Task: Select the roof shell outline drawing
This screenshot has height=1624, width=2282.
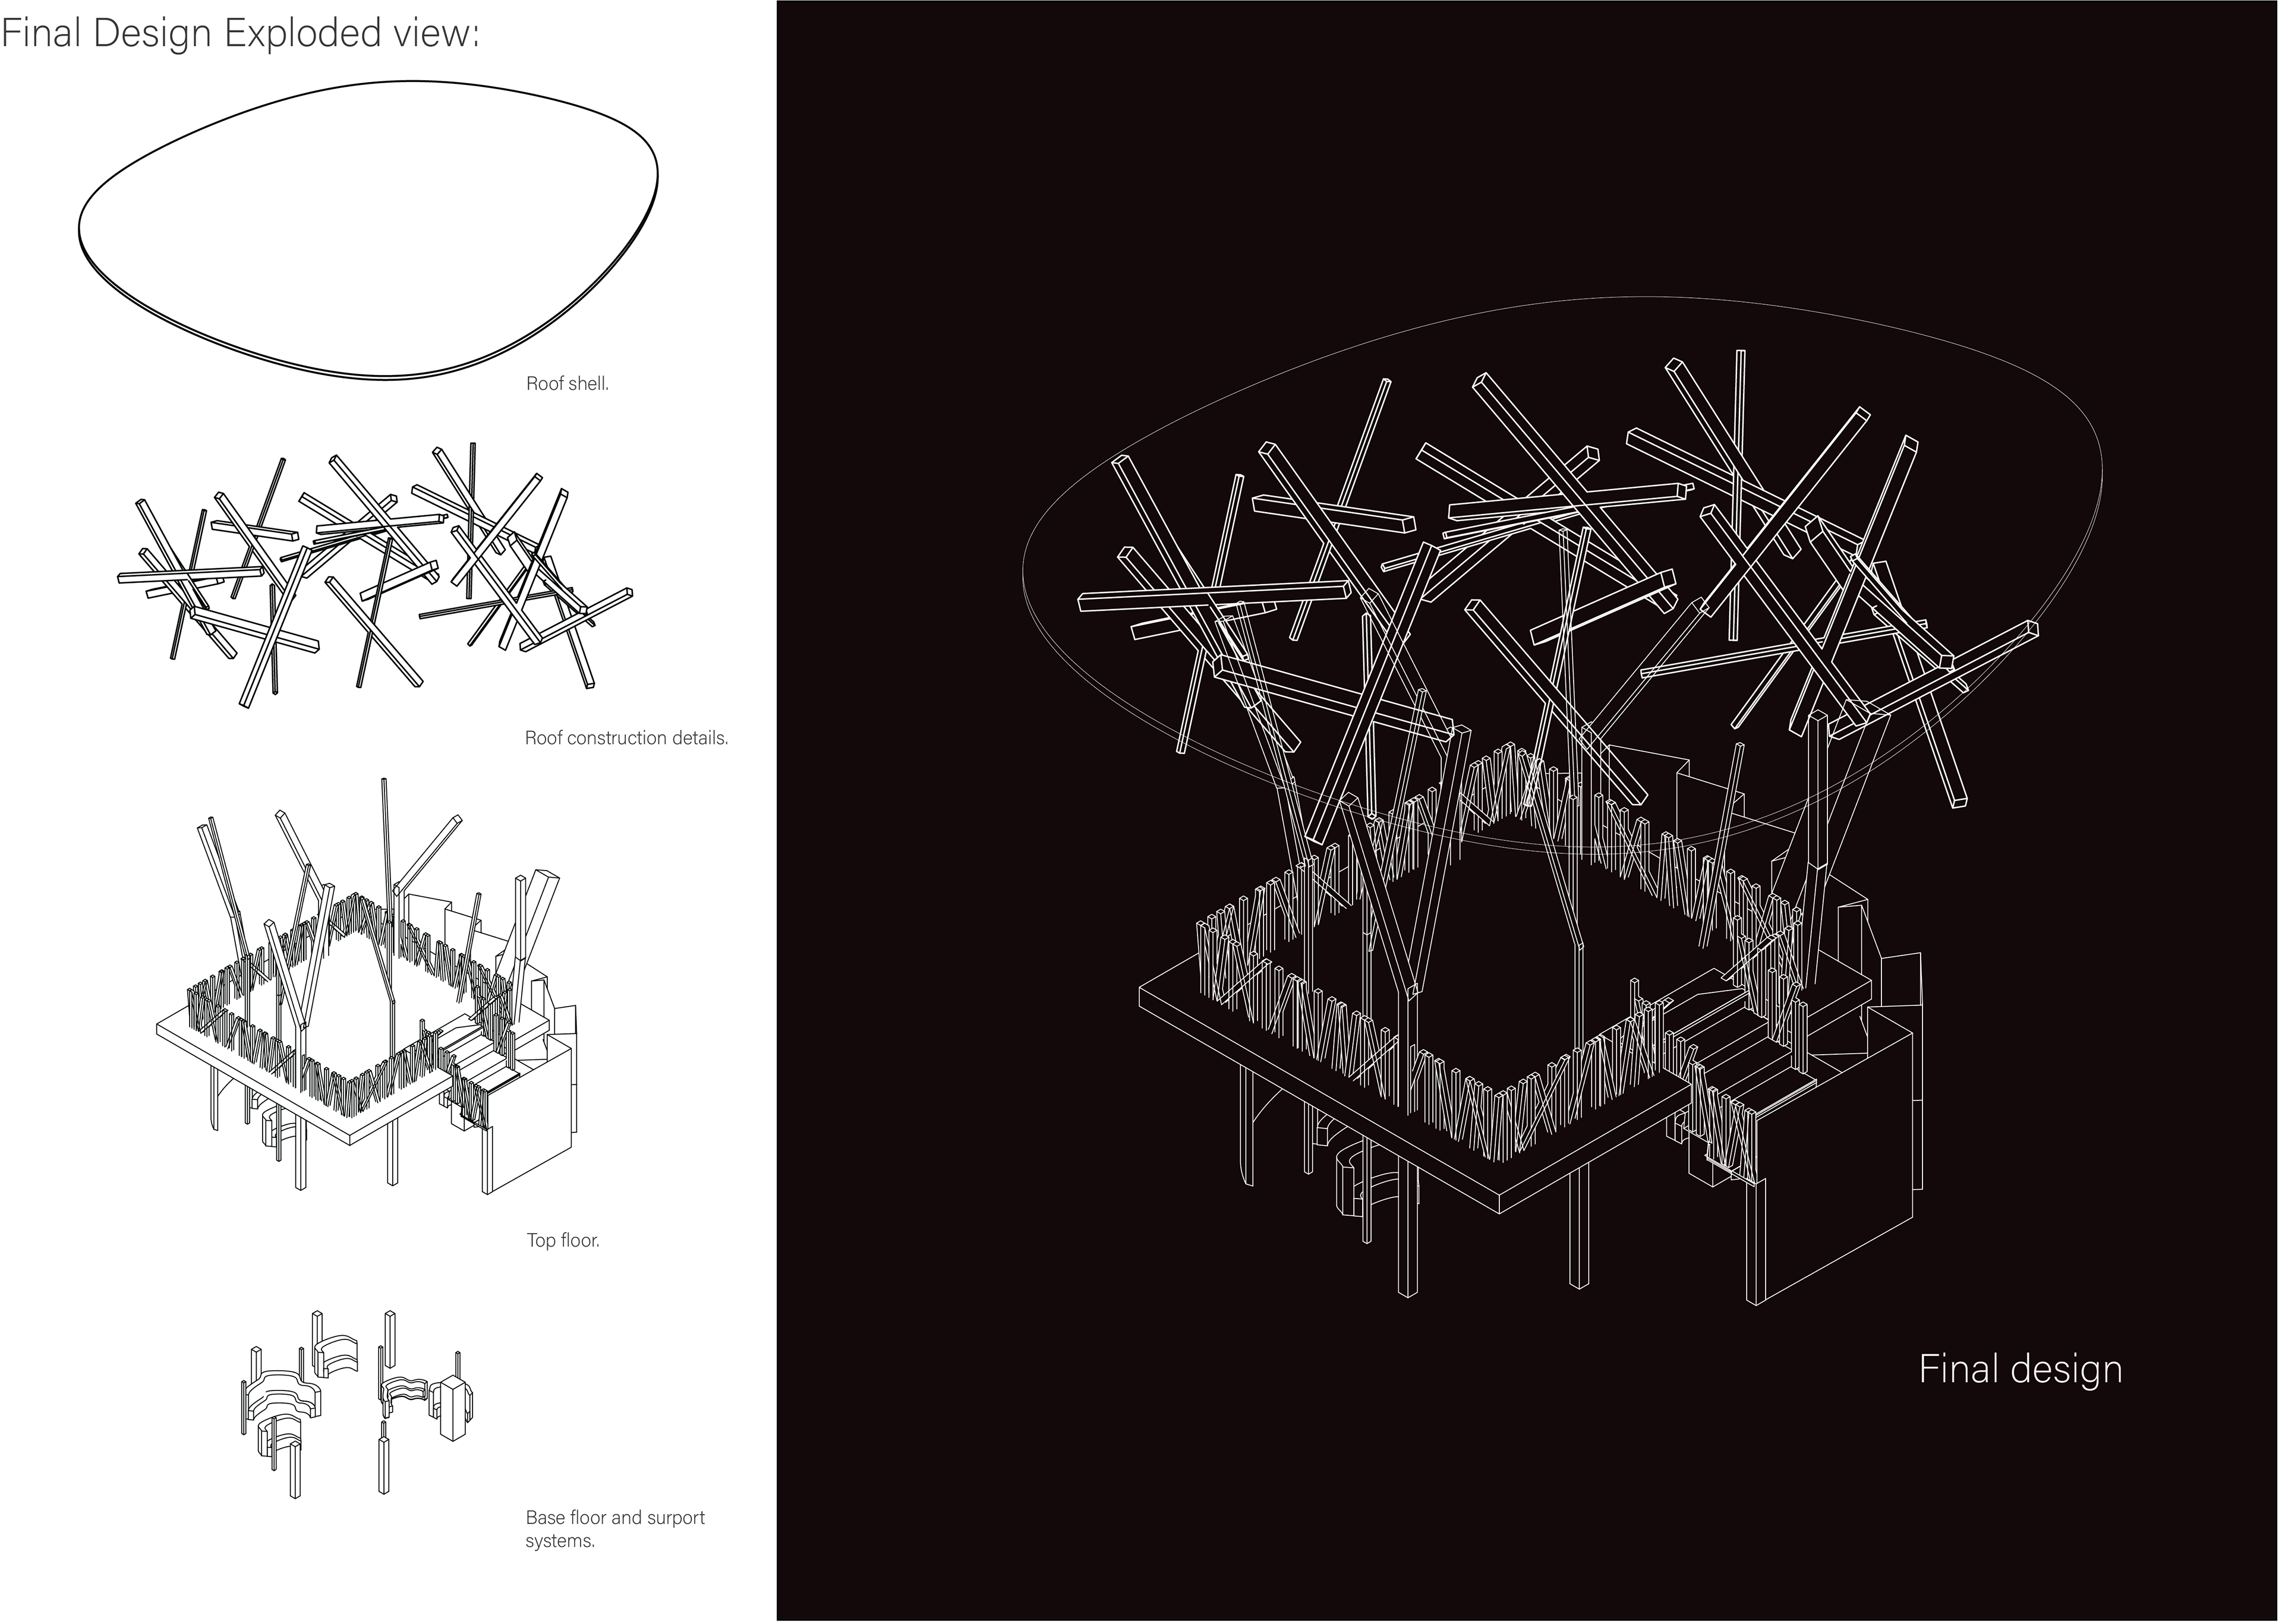Action: [x=368, y=230]
